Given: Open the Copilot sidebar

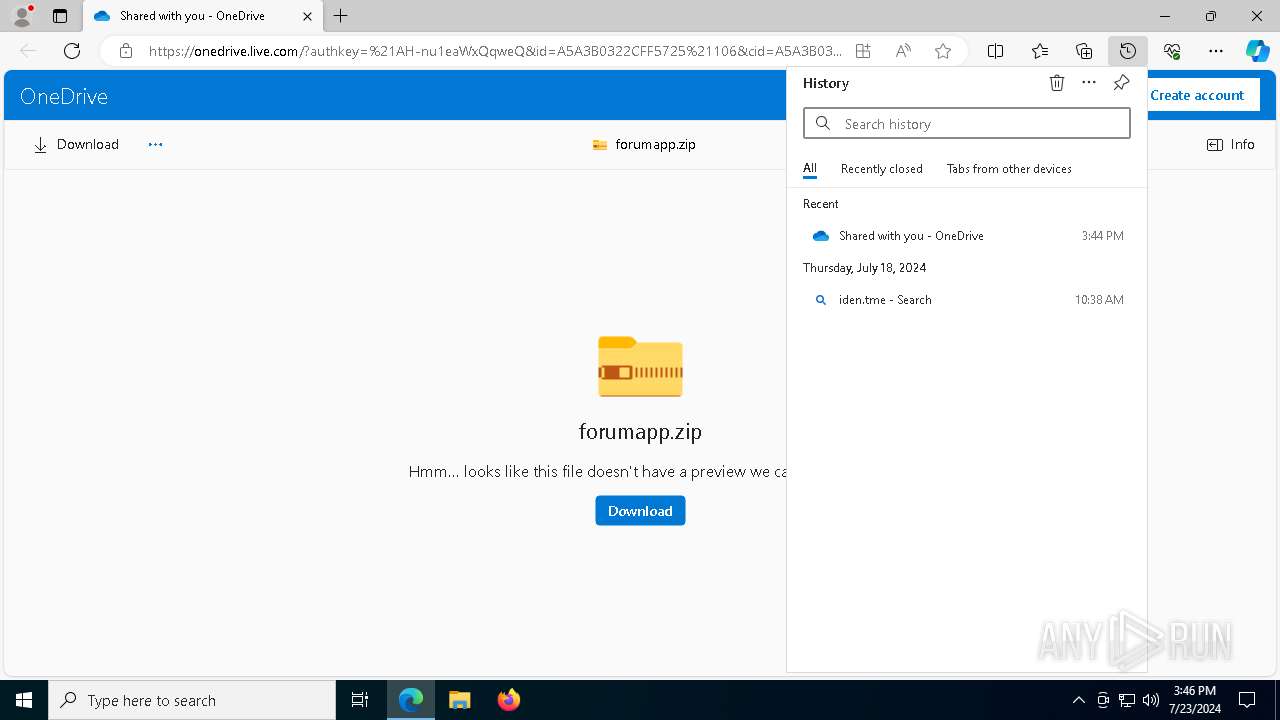Looking at the screenshot, I should (1257, 51).
